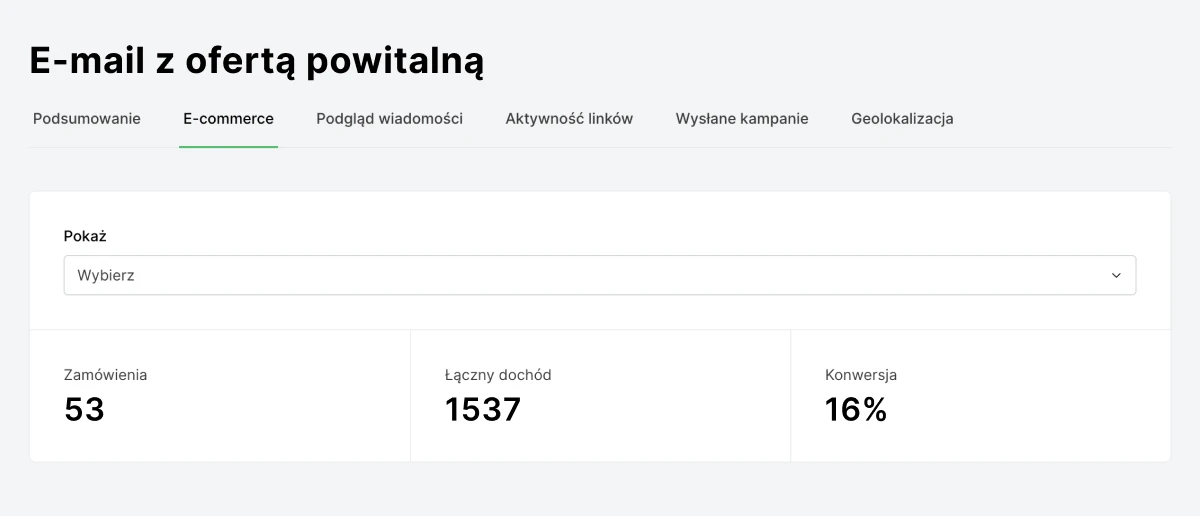This screenshot has height=516, width=1200.
Task: Select the conversion value 16%
Action: (856, 409)
